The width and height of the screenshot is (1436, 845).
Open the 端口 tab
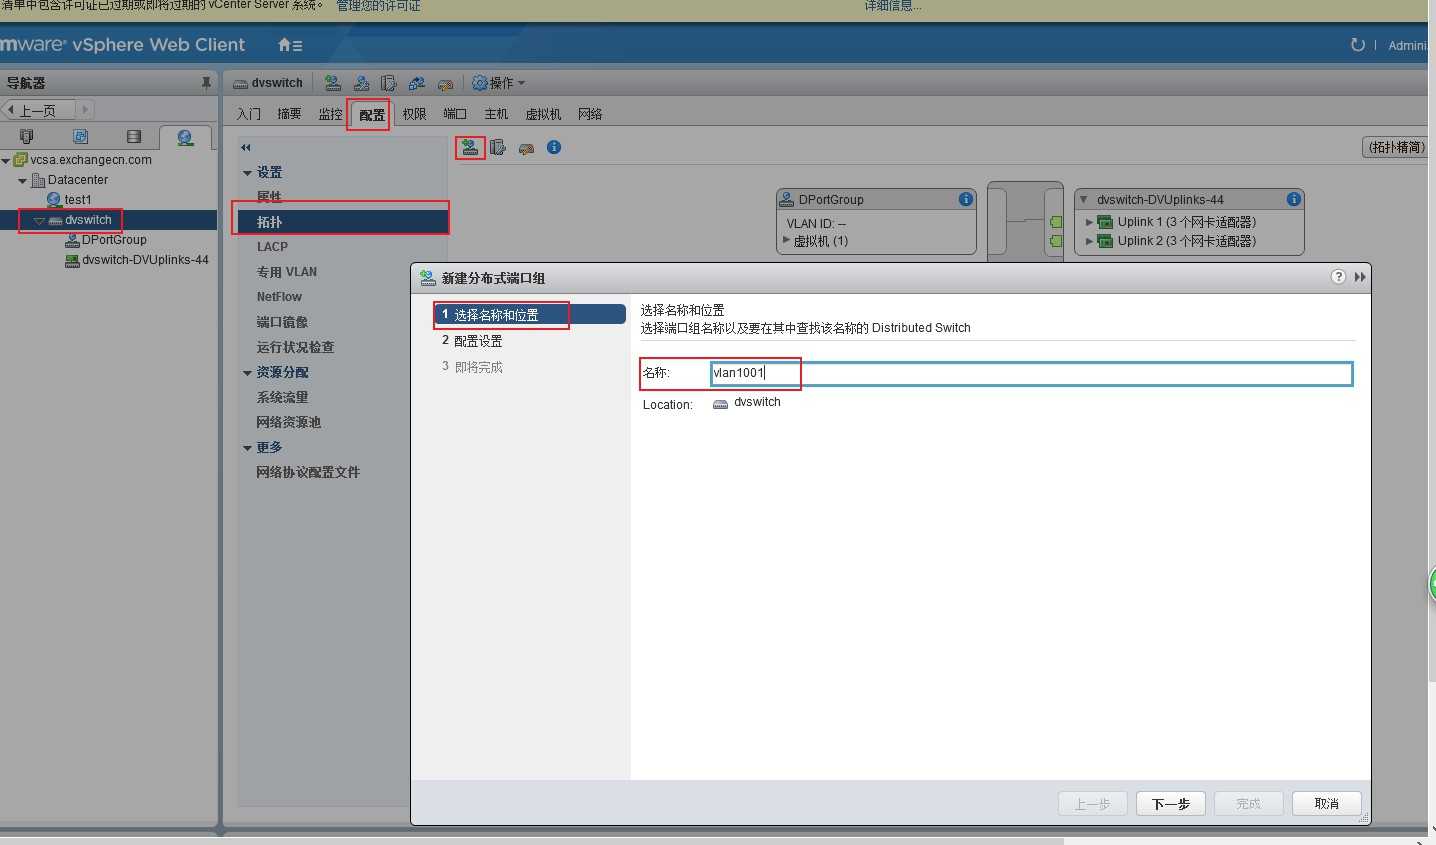(455, 114)
